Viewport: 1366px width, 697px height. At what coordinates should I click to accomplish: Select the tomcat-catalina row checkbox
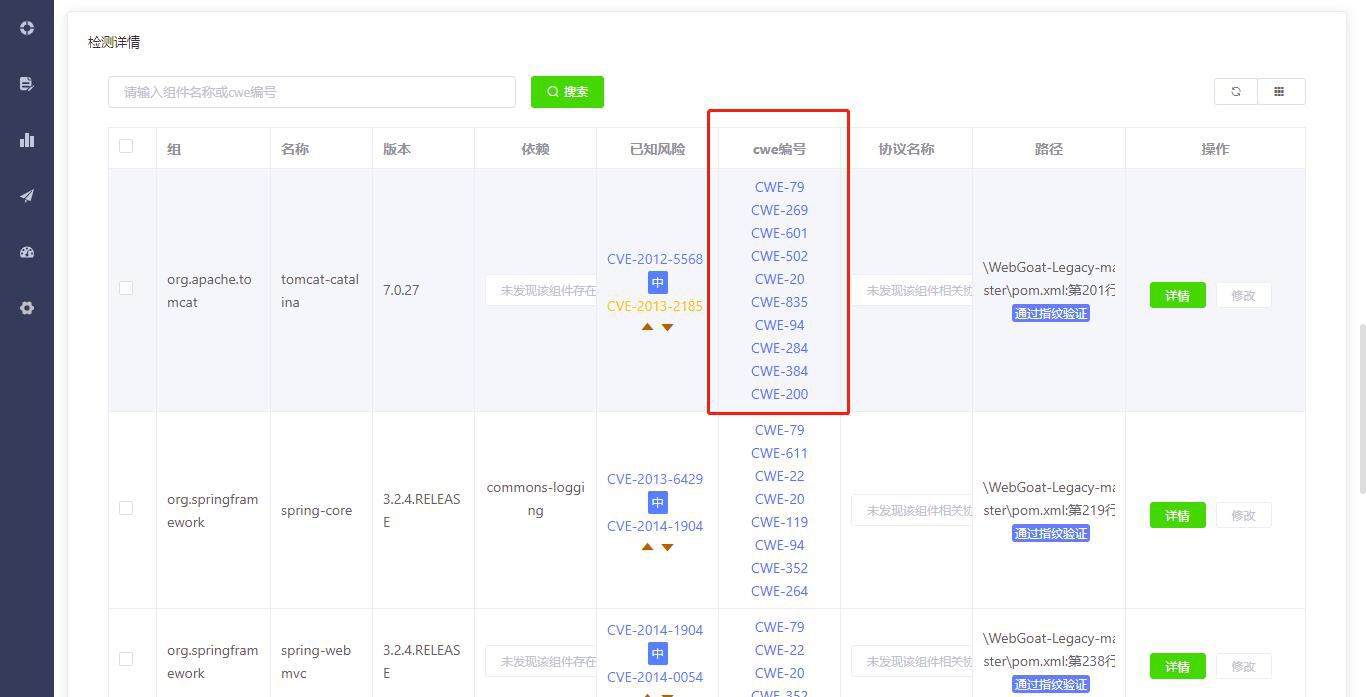[126, 288]
